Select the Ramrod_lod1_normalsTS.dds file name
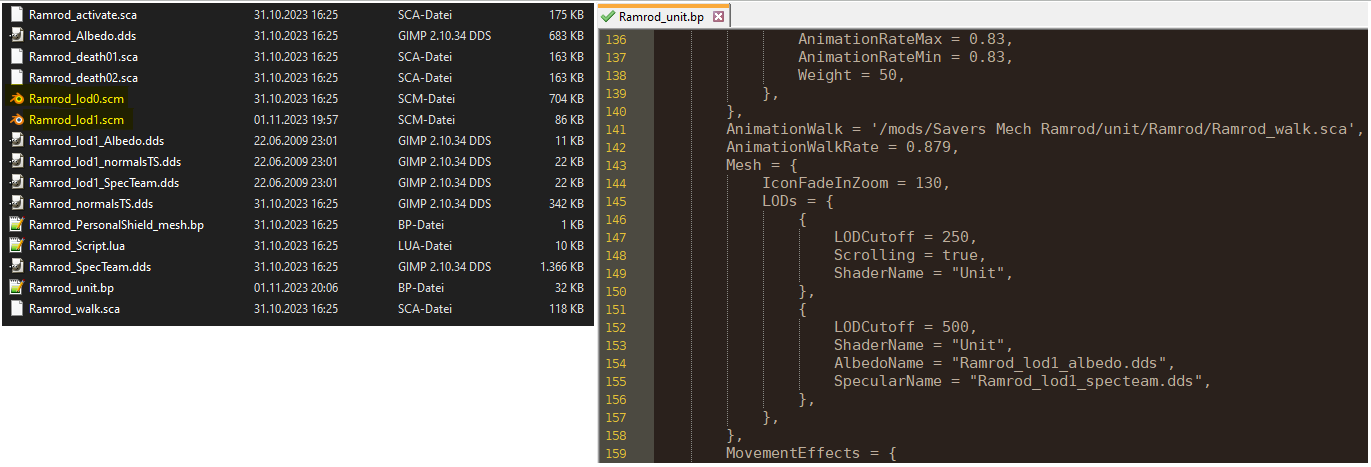Screen dimensions: 1371x467 coord(105,161)
